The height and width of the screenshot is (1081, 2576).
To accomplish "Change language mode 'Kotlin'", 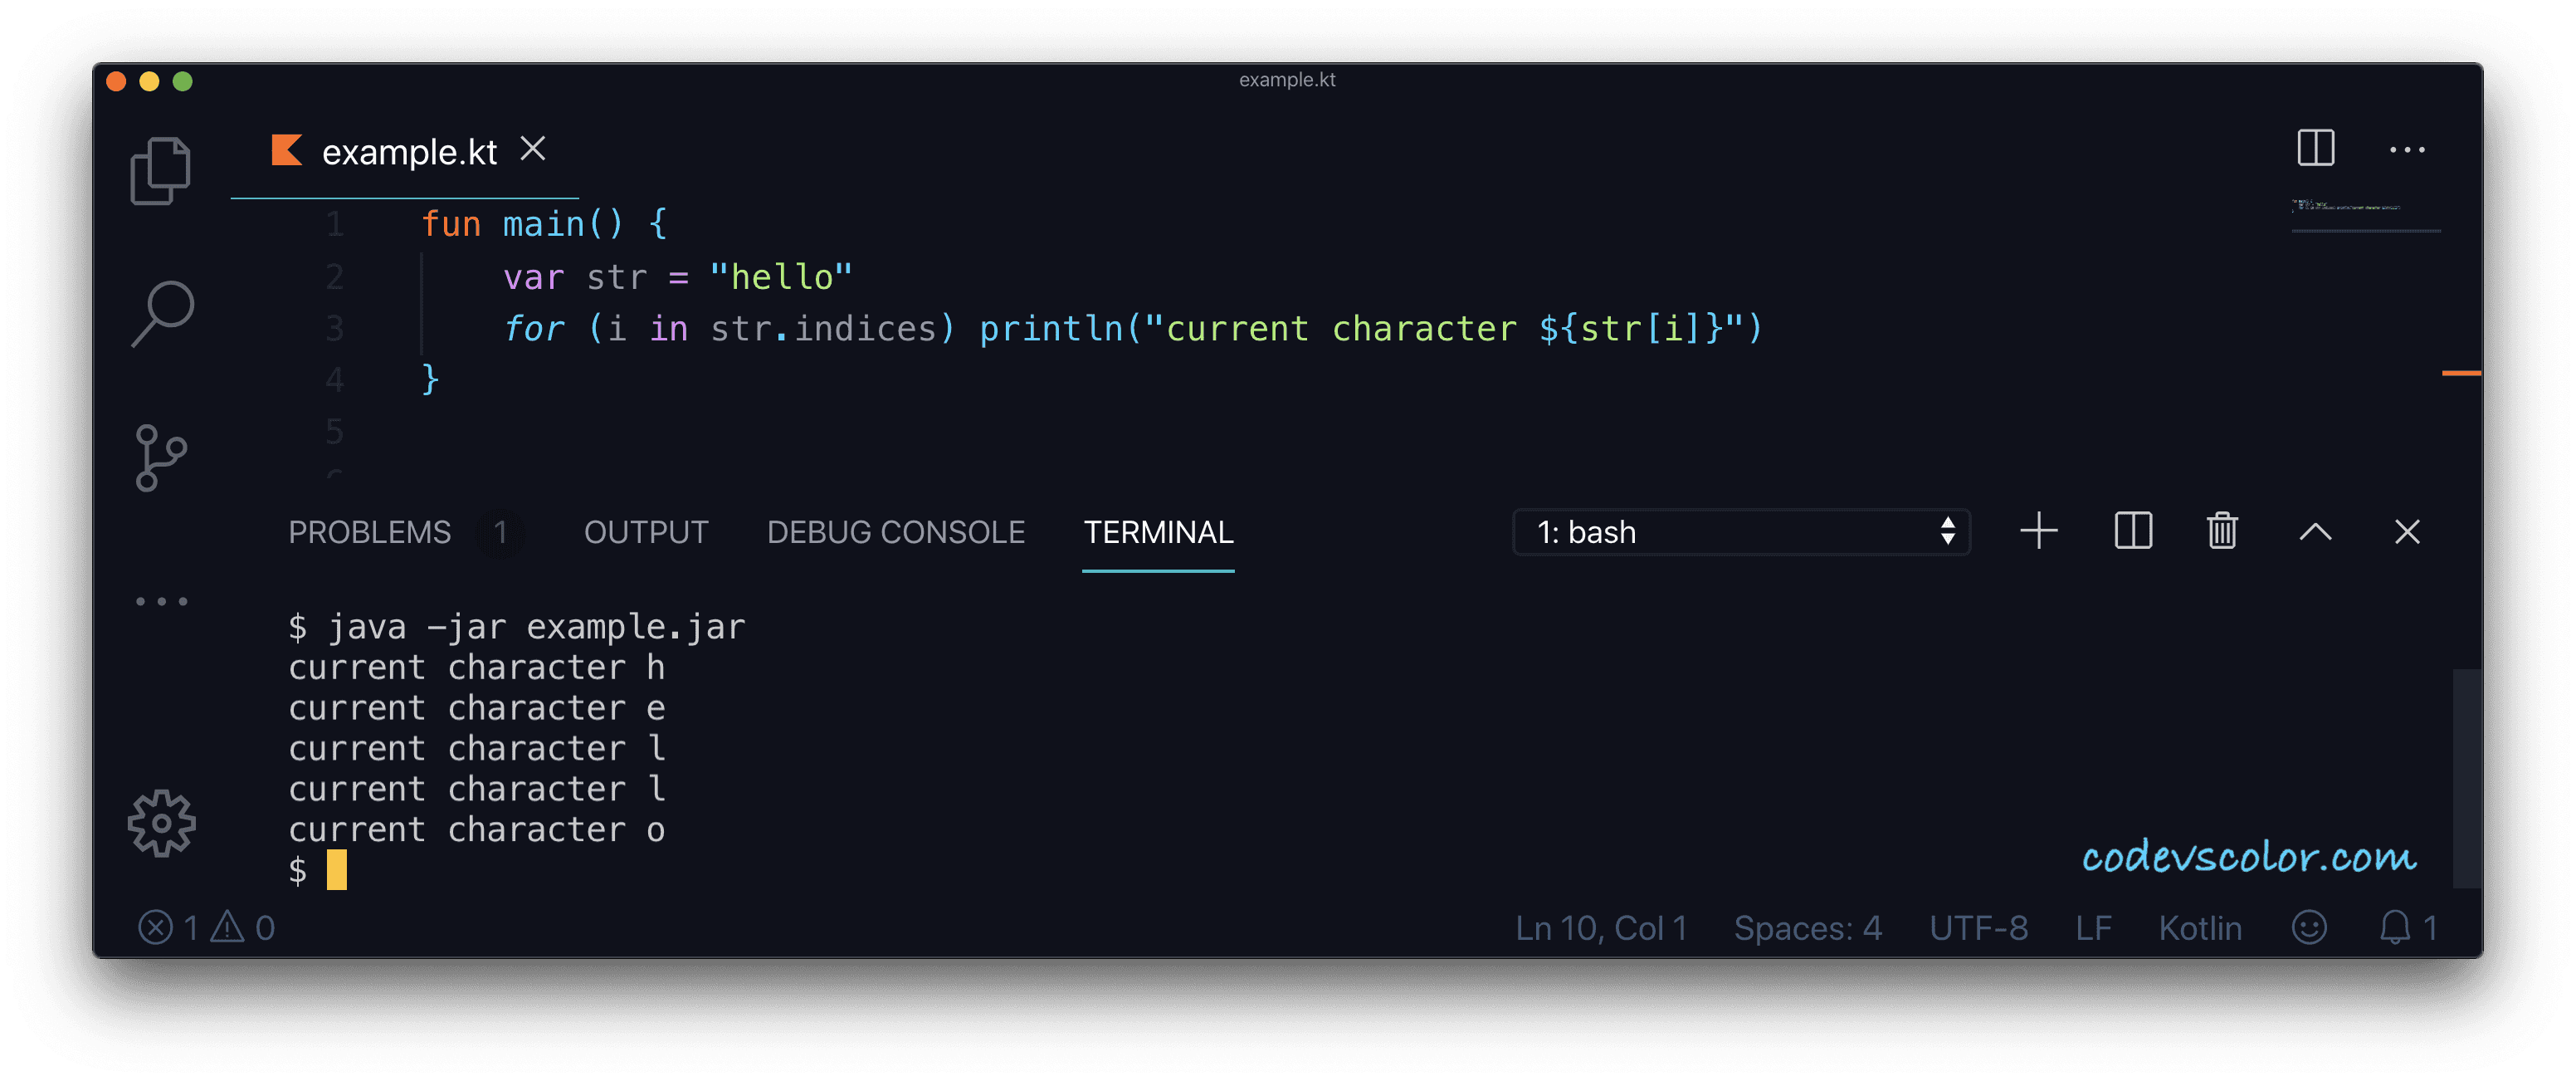I will coord(2200,928).
